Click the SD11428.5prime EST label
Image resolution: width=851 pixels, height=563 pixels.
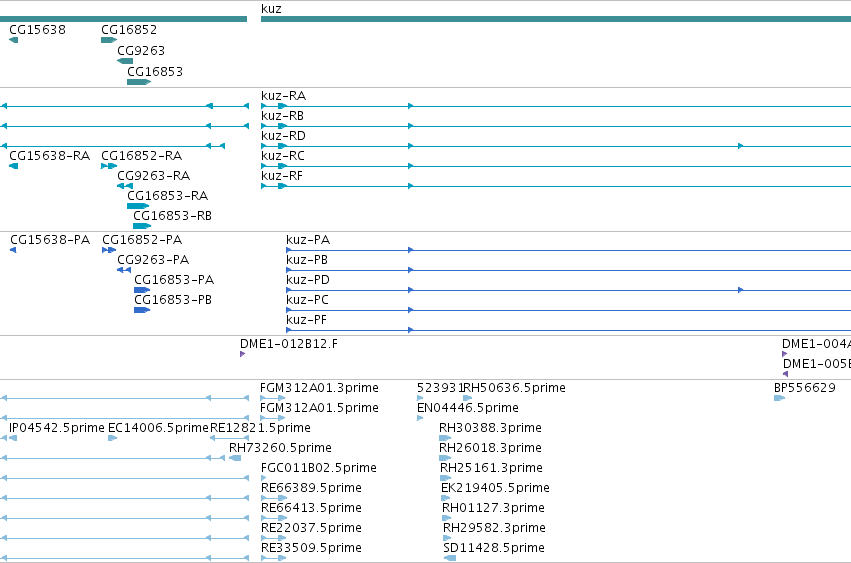(494, 548)
